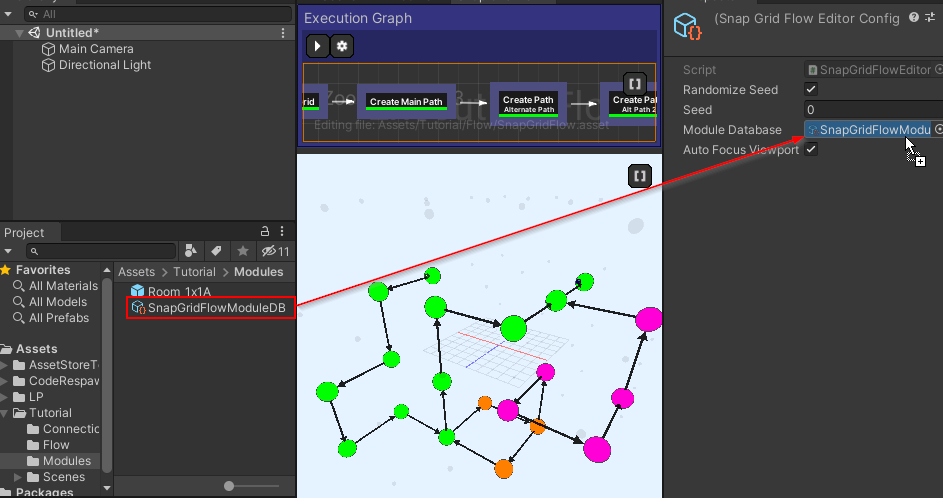Open Project panel options menu

(x=282, y=232)
